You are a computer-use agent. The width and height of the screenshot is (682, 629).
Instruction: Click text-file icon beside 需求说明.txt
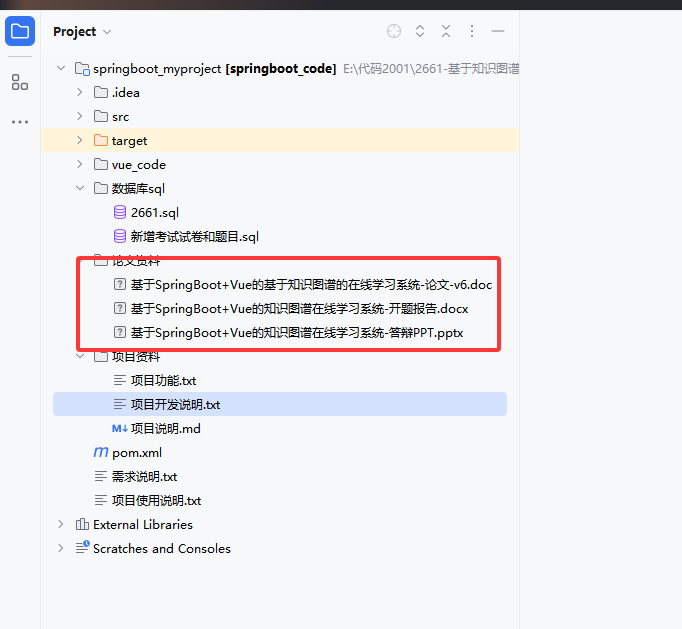point(101,476)
